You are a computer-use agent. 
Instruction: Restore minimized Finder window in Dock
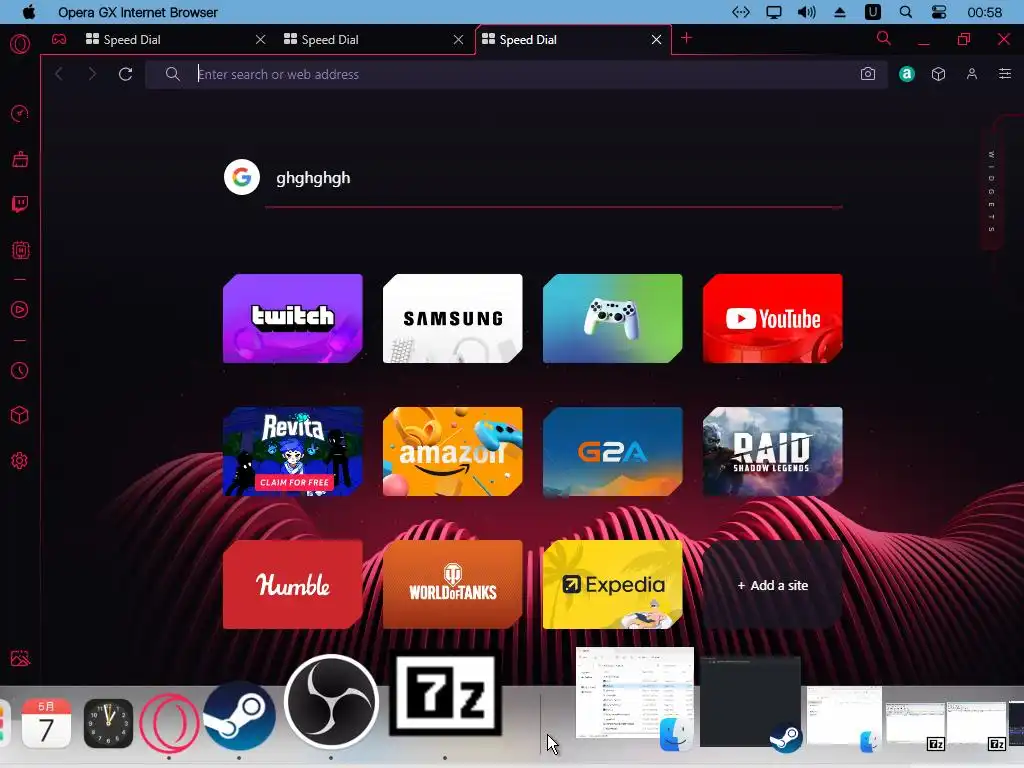[x=634, y=694]
